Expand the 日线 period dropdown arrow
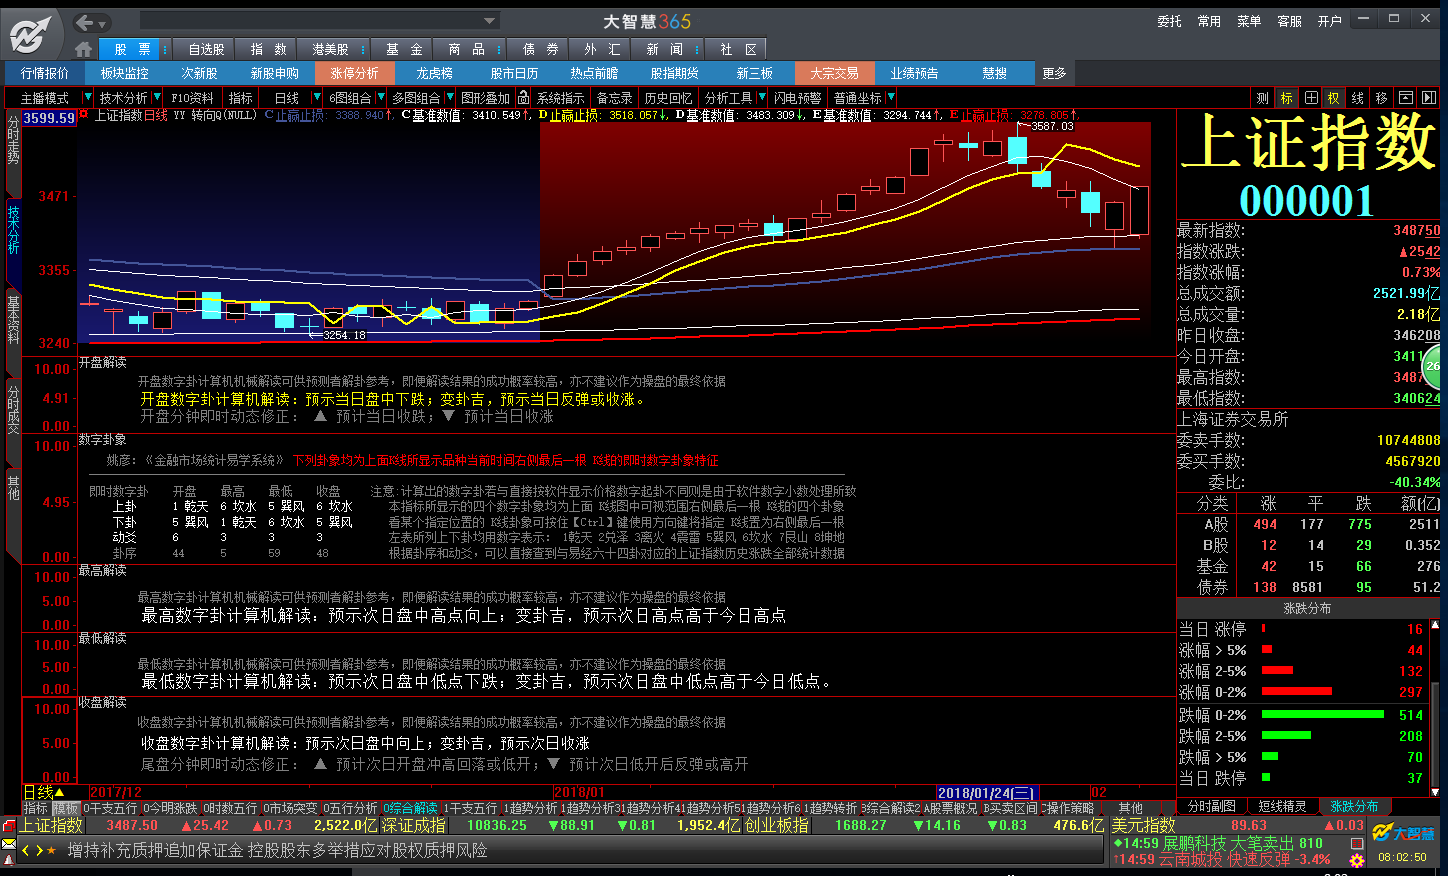Screen dimensions: 1448x876 [318, 97]
